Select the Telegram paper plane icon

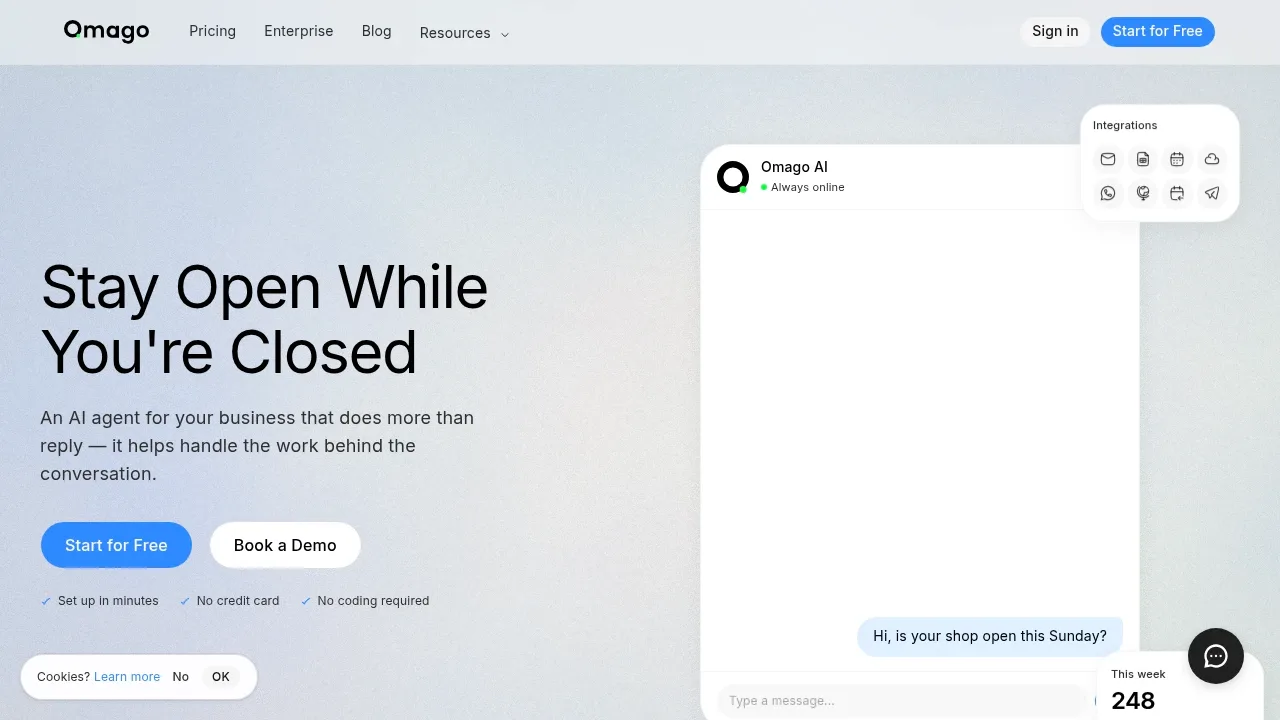pos(1212,193)
